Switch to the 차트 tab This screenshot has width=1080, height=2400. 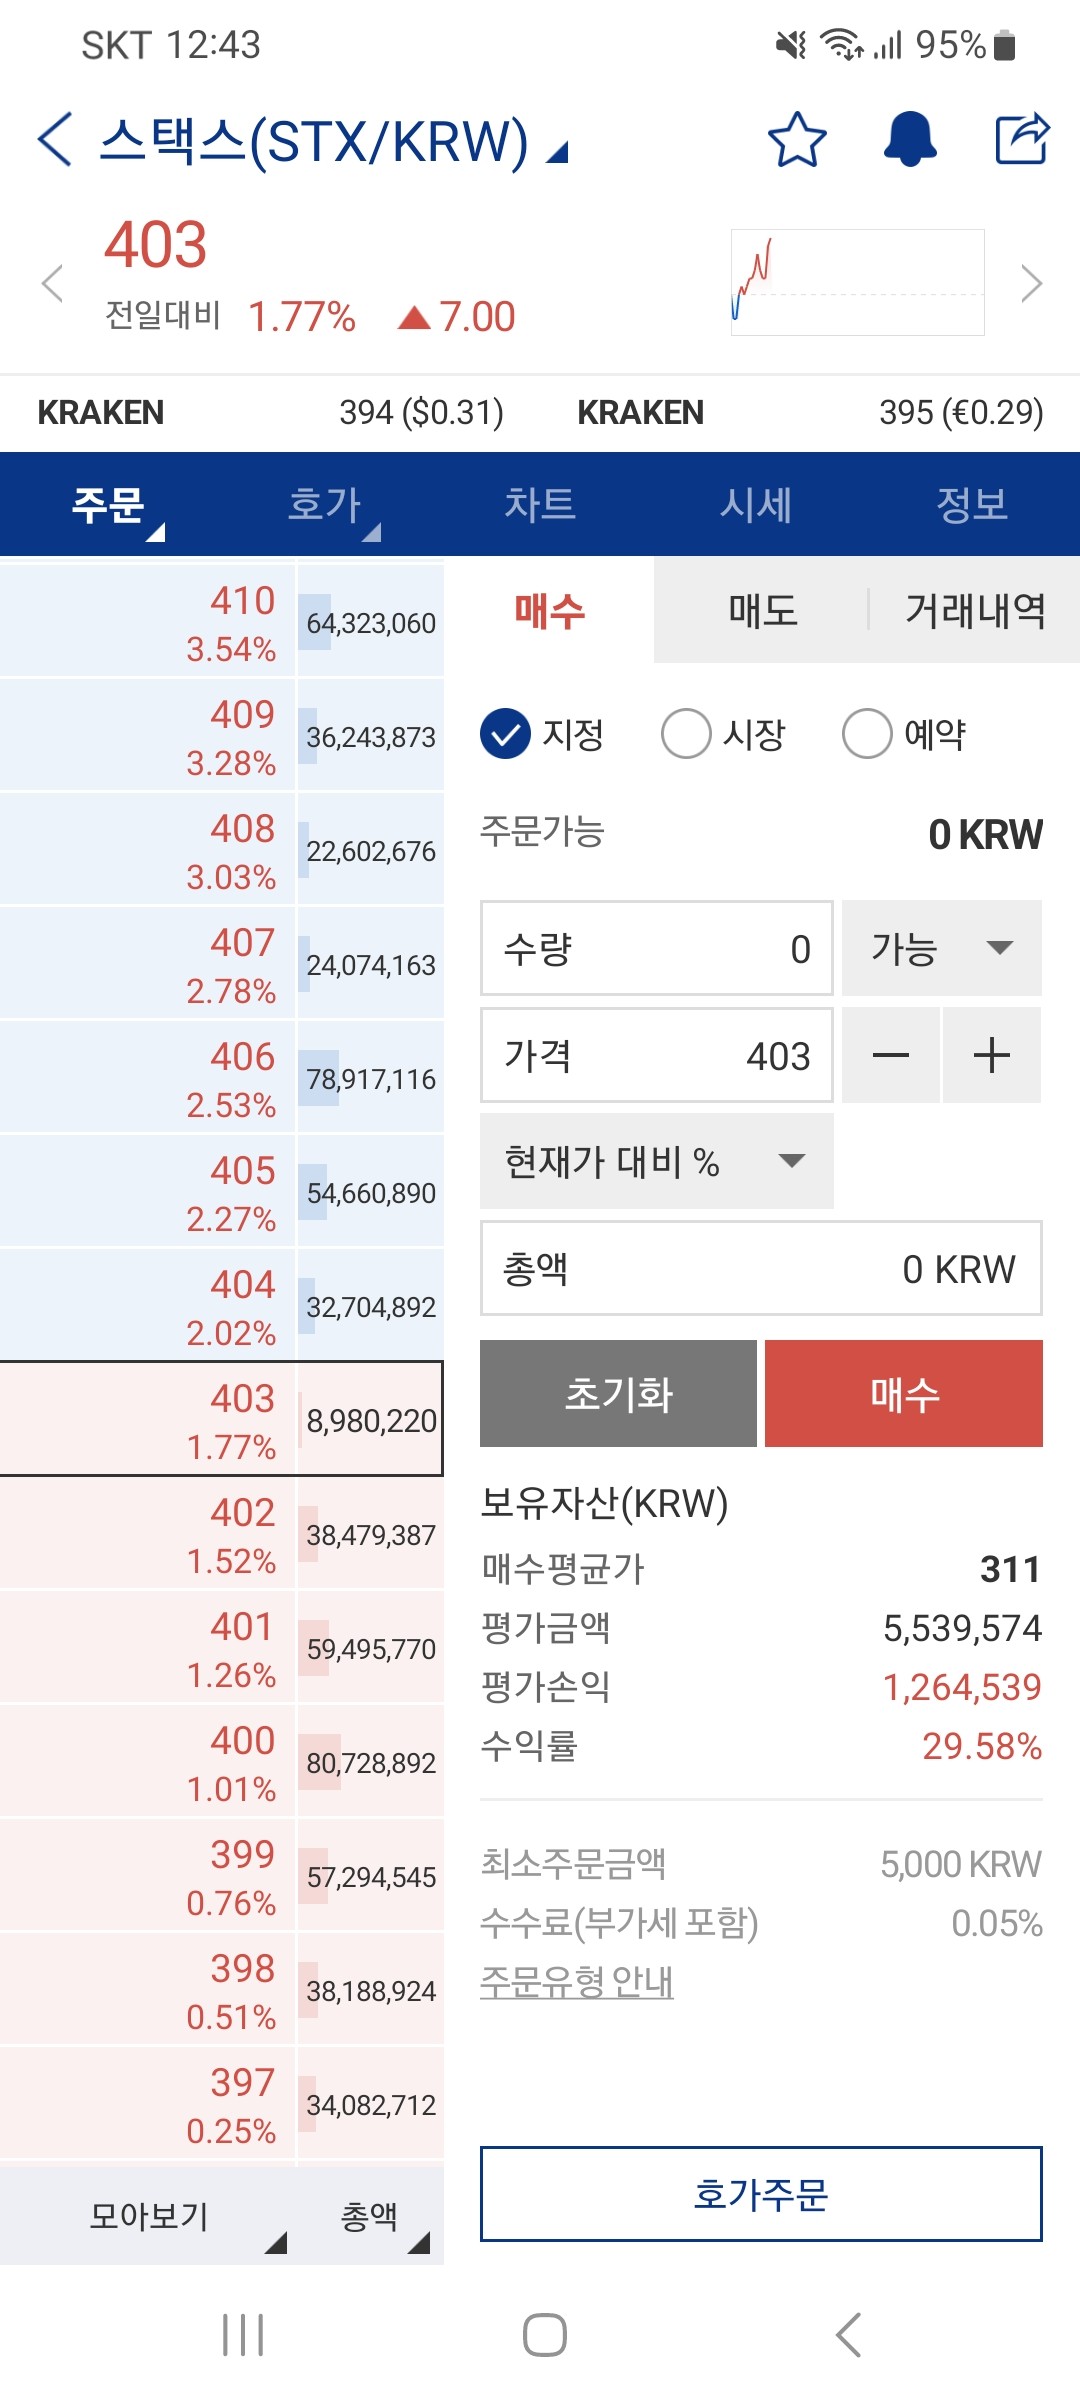tap(540, 504)
